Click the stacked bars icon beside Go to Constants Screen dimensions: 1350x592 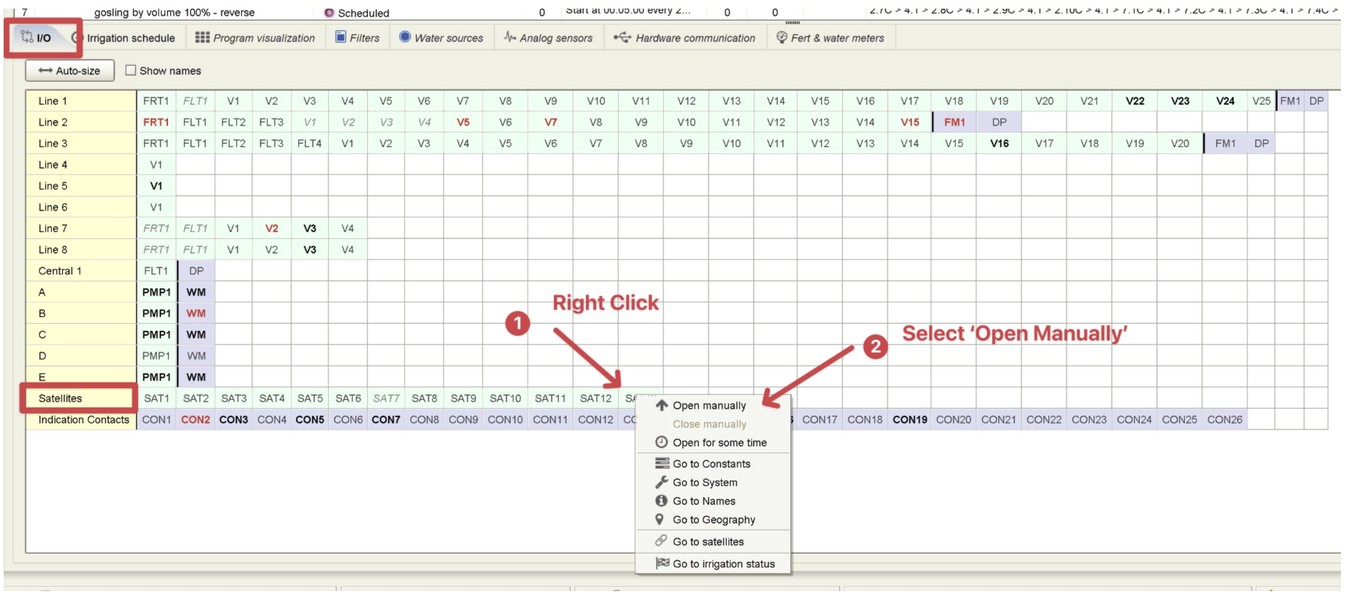tap(661, 464)
